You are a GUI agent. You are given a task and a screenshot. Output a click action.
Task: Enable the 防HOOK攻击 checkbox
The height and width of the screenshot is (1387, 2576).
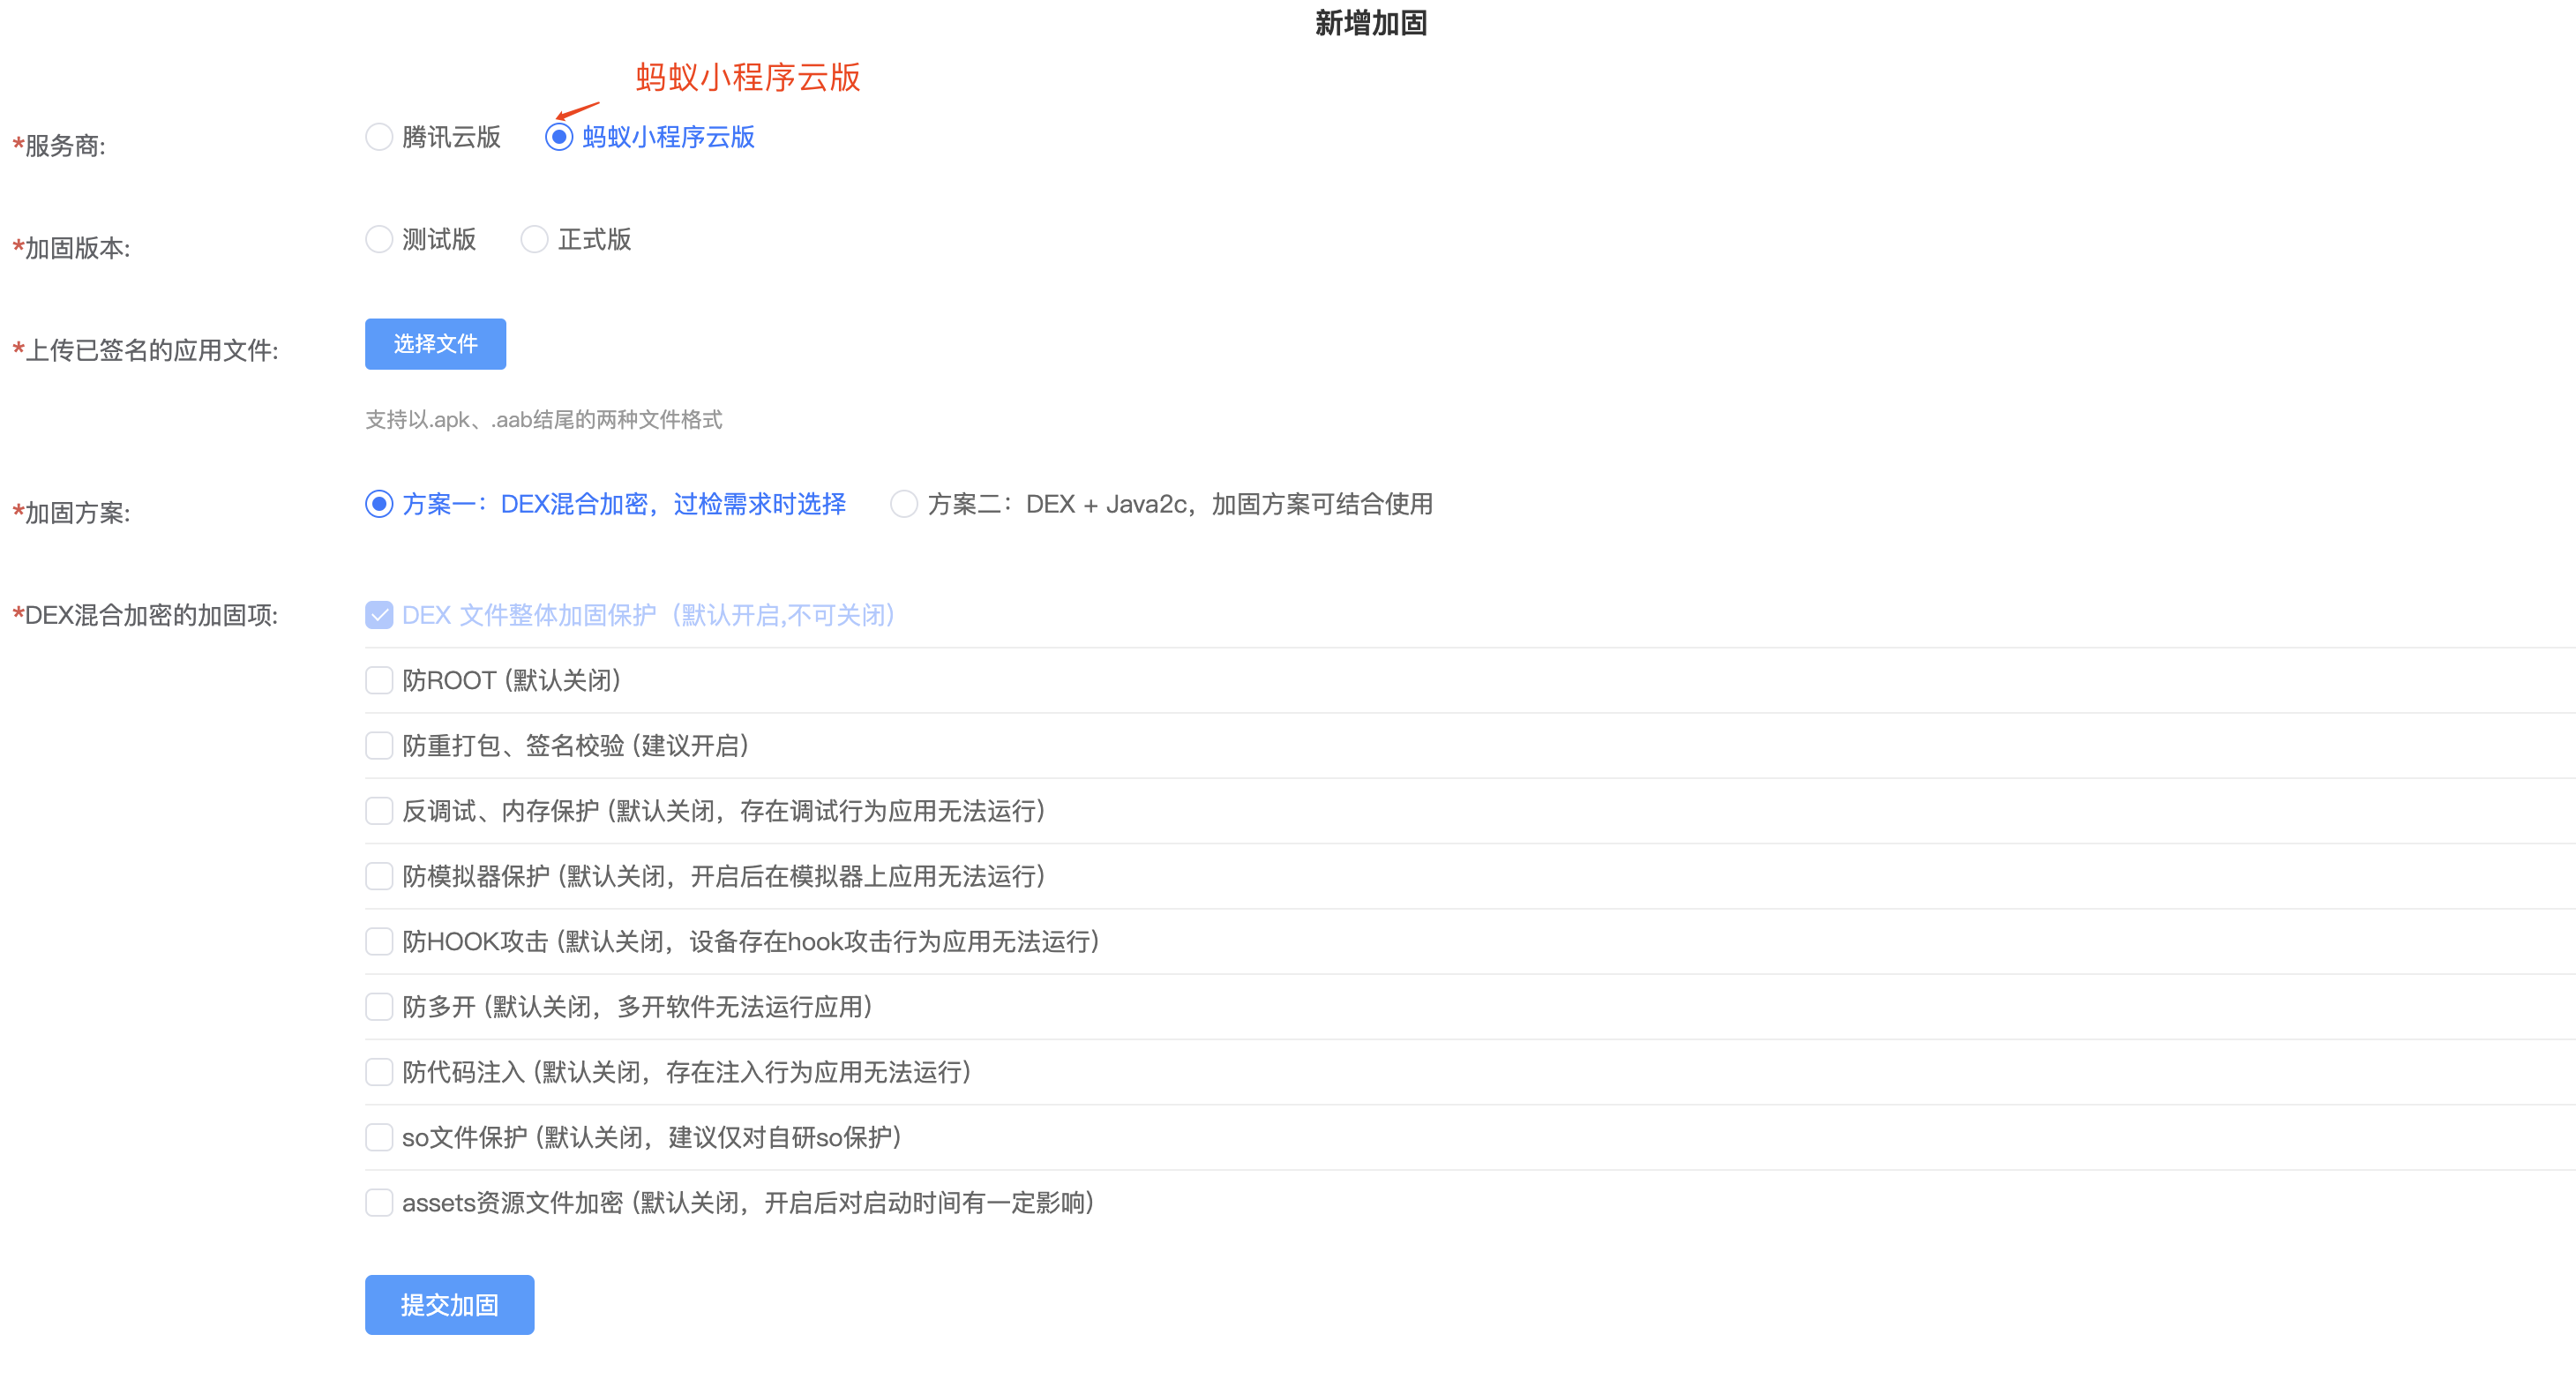379,941
